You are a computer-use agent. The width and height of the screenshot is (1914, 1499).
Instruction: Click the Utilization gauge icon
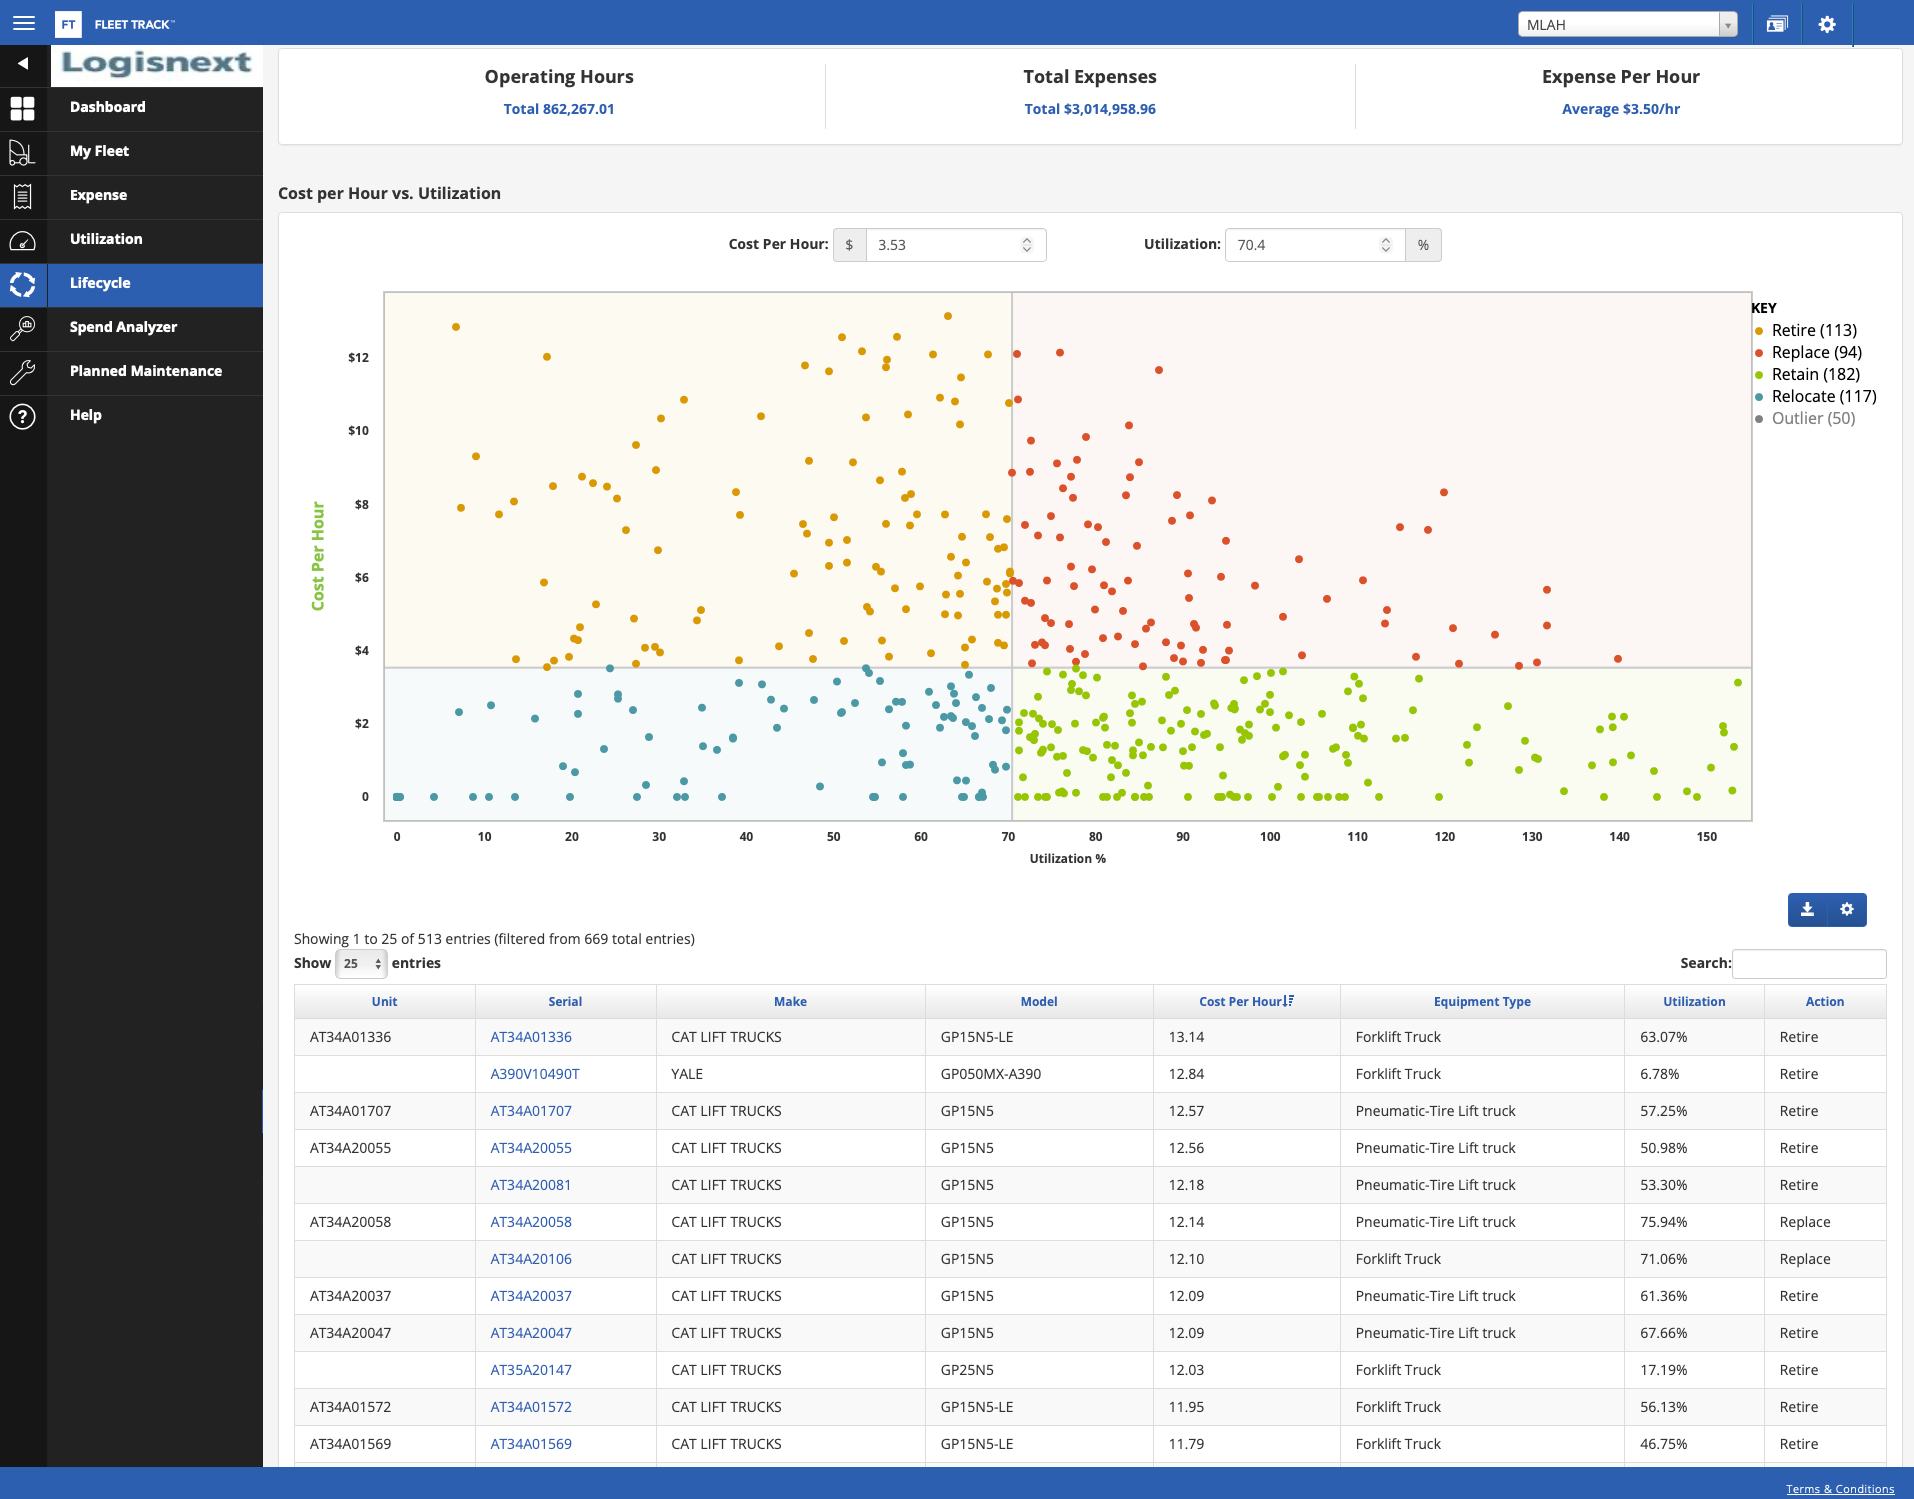pos(23,240)
